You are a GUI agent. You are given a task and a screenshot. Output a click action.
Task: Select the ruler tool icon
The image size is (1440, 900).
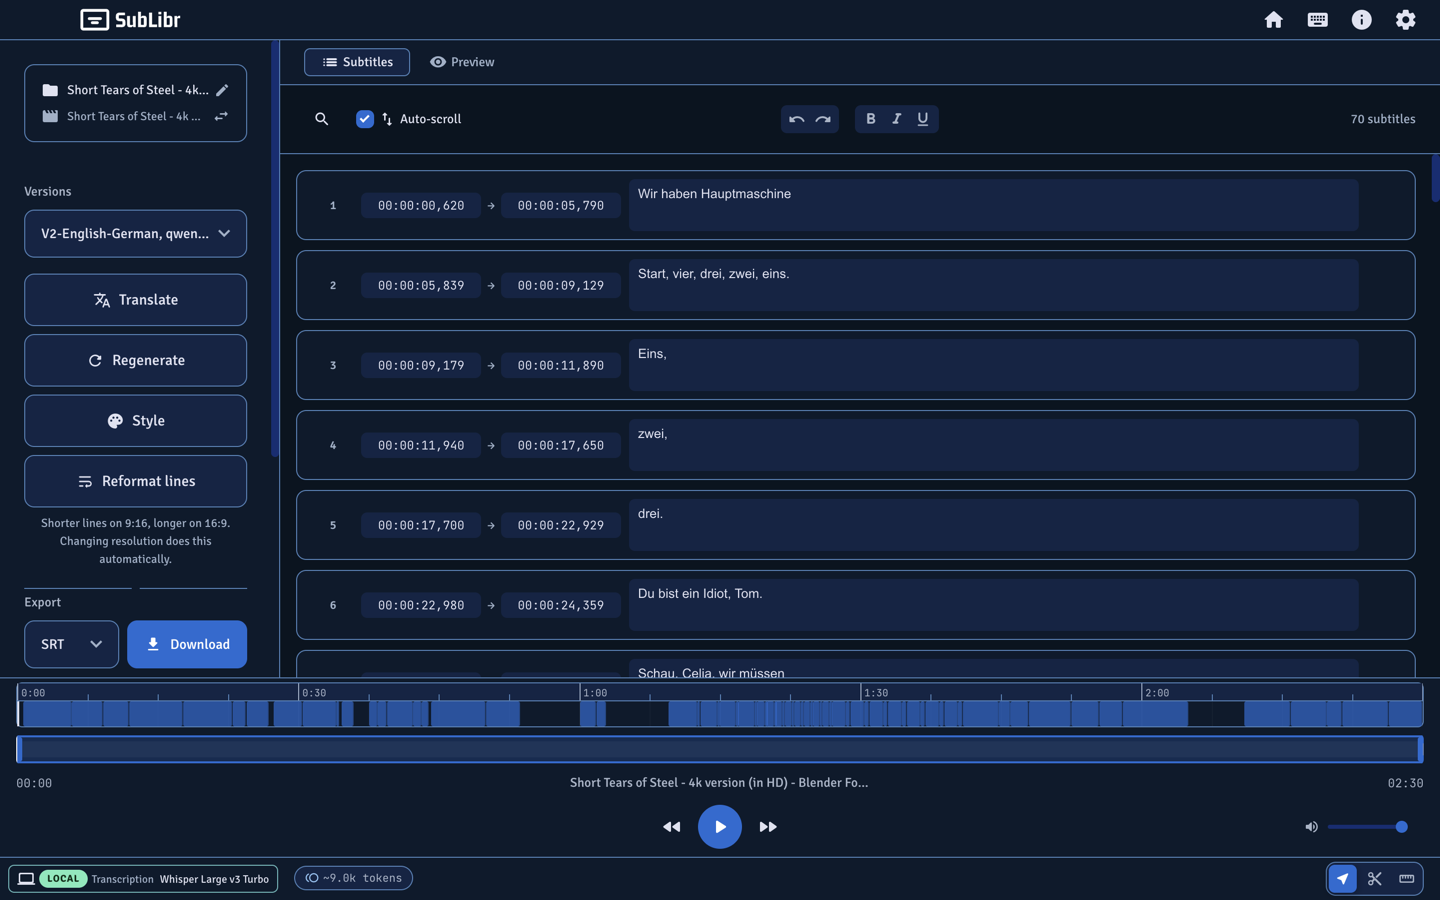click(x=1406, y=878)
